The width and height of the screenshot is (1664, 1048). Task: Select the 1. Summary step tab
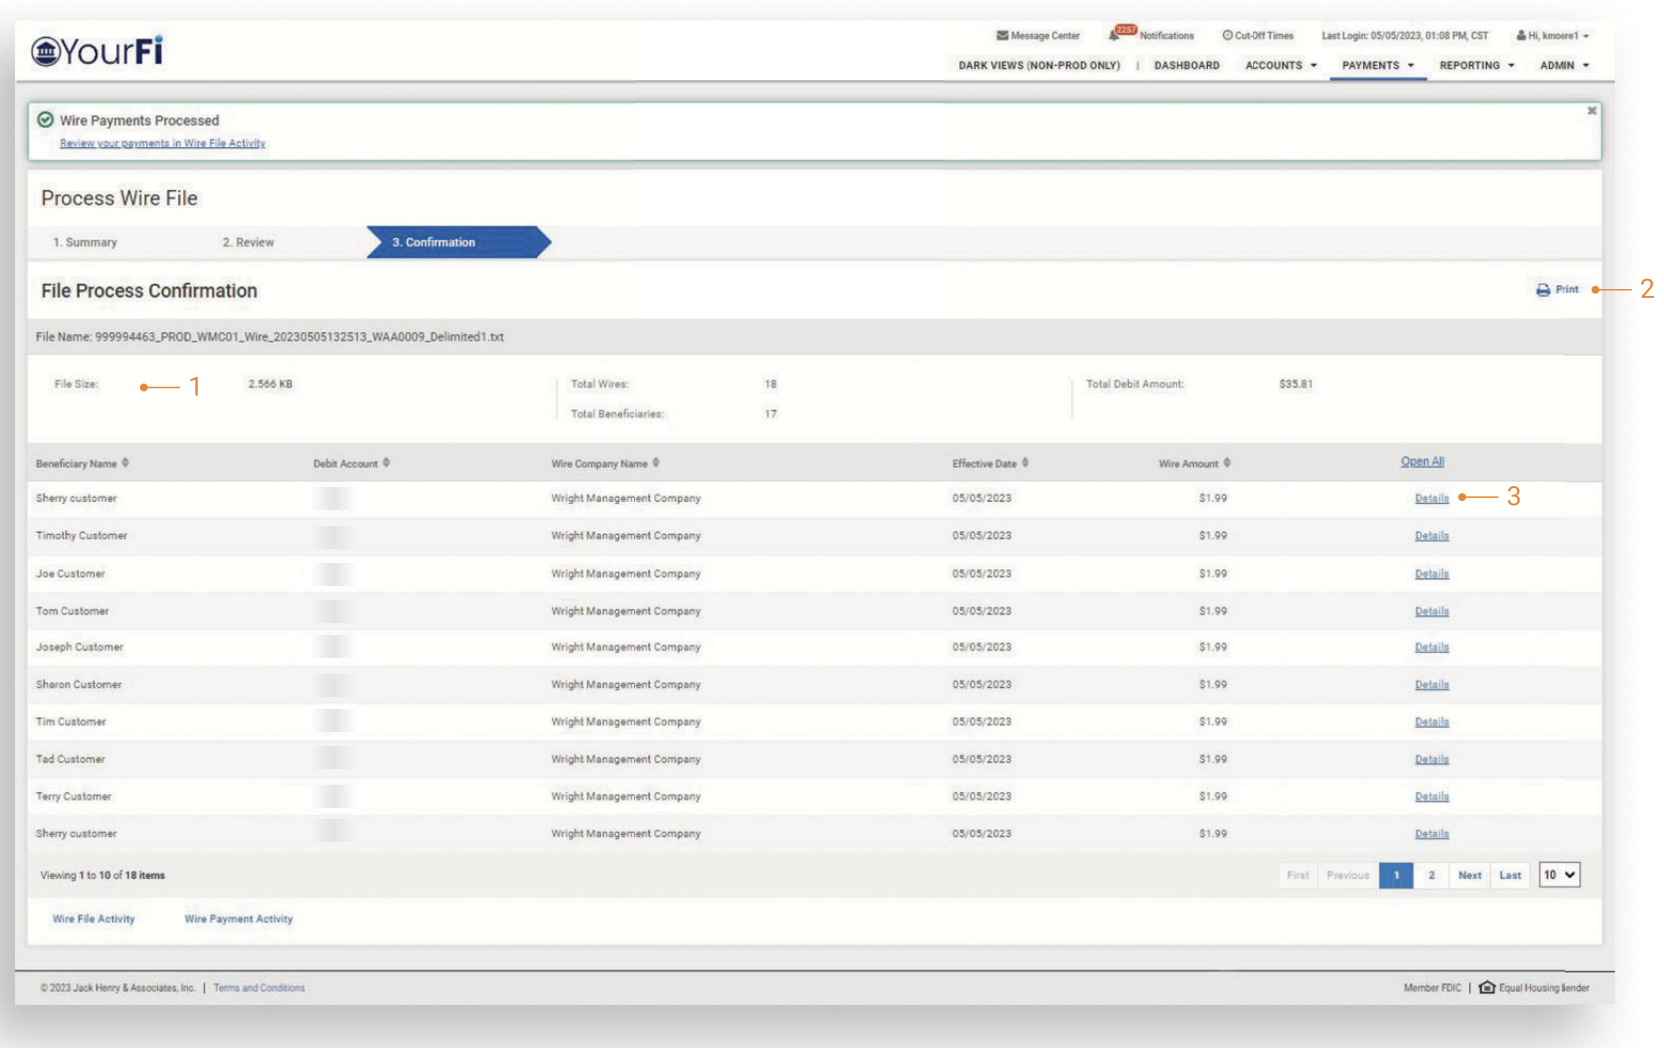85,243
